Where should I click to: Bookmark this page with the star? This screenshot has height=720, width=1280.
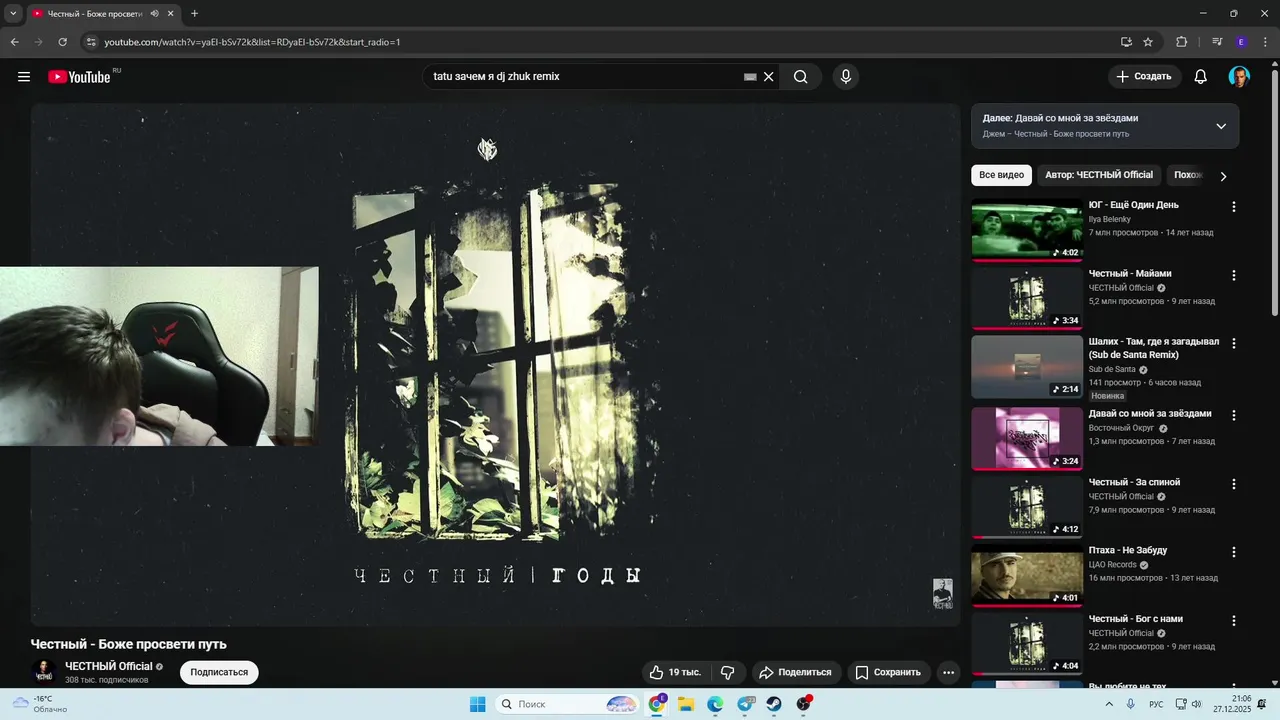click(1148, 42)
